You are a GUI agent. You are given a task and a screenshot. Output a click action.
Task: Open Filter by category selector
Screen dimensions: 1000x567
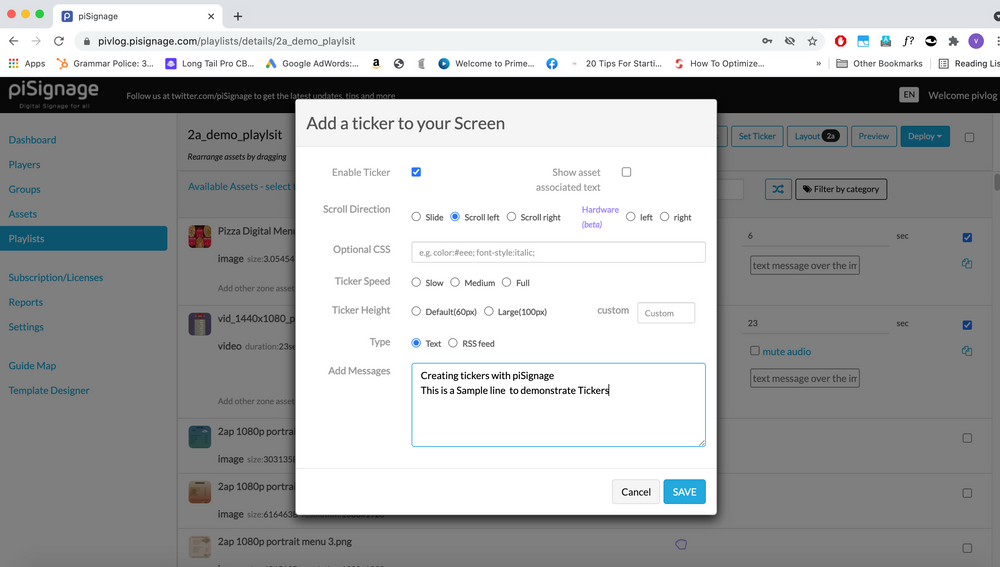pos(840,188)
